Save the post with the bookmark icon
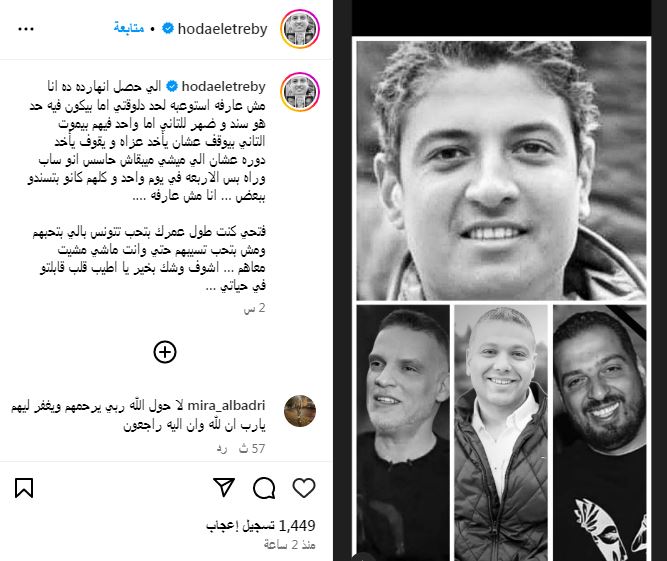 click(24, 488)
